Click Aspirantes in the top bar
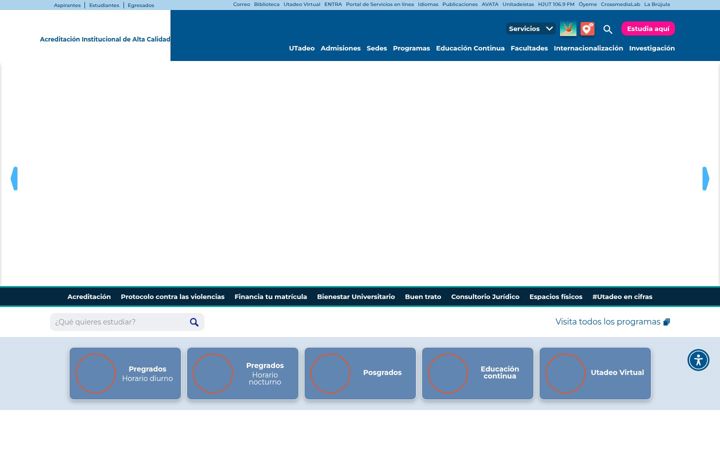 67,6
